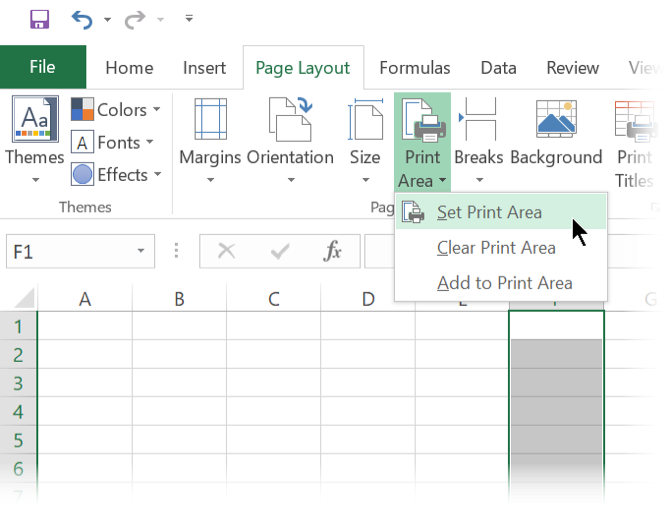Click the Print Titles button
The height and width of the screenshot is (510, 670).
point(635,144)
